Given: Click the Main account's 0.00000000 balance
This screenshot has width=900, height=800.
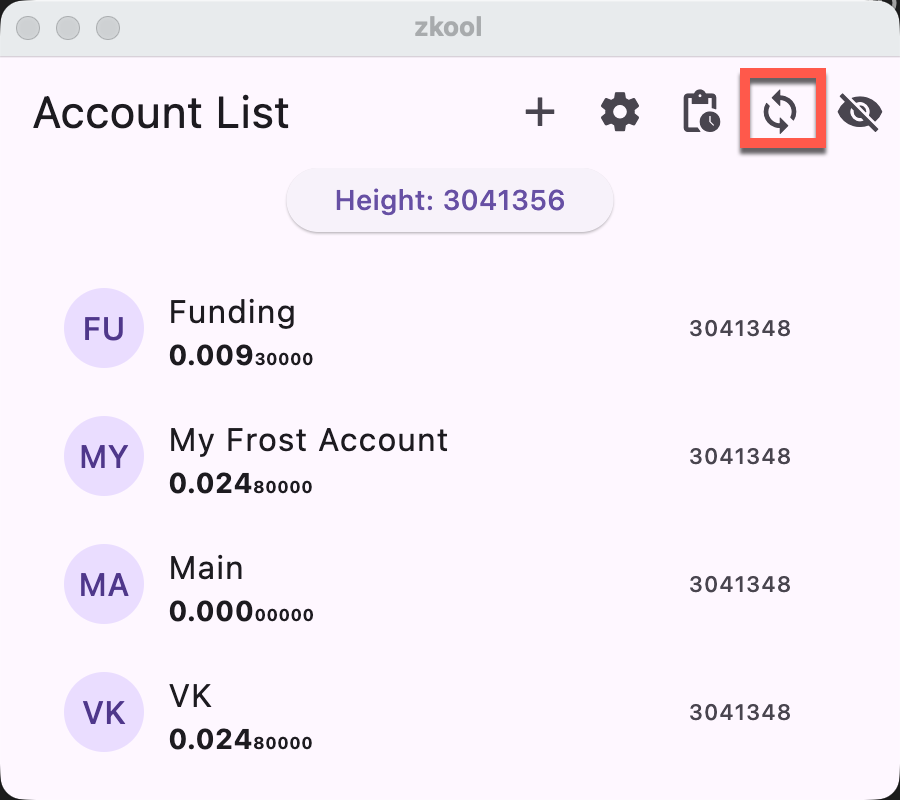Looking at the screenshot, I should click(241, 613).
